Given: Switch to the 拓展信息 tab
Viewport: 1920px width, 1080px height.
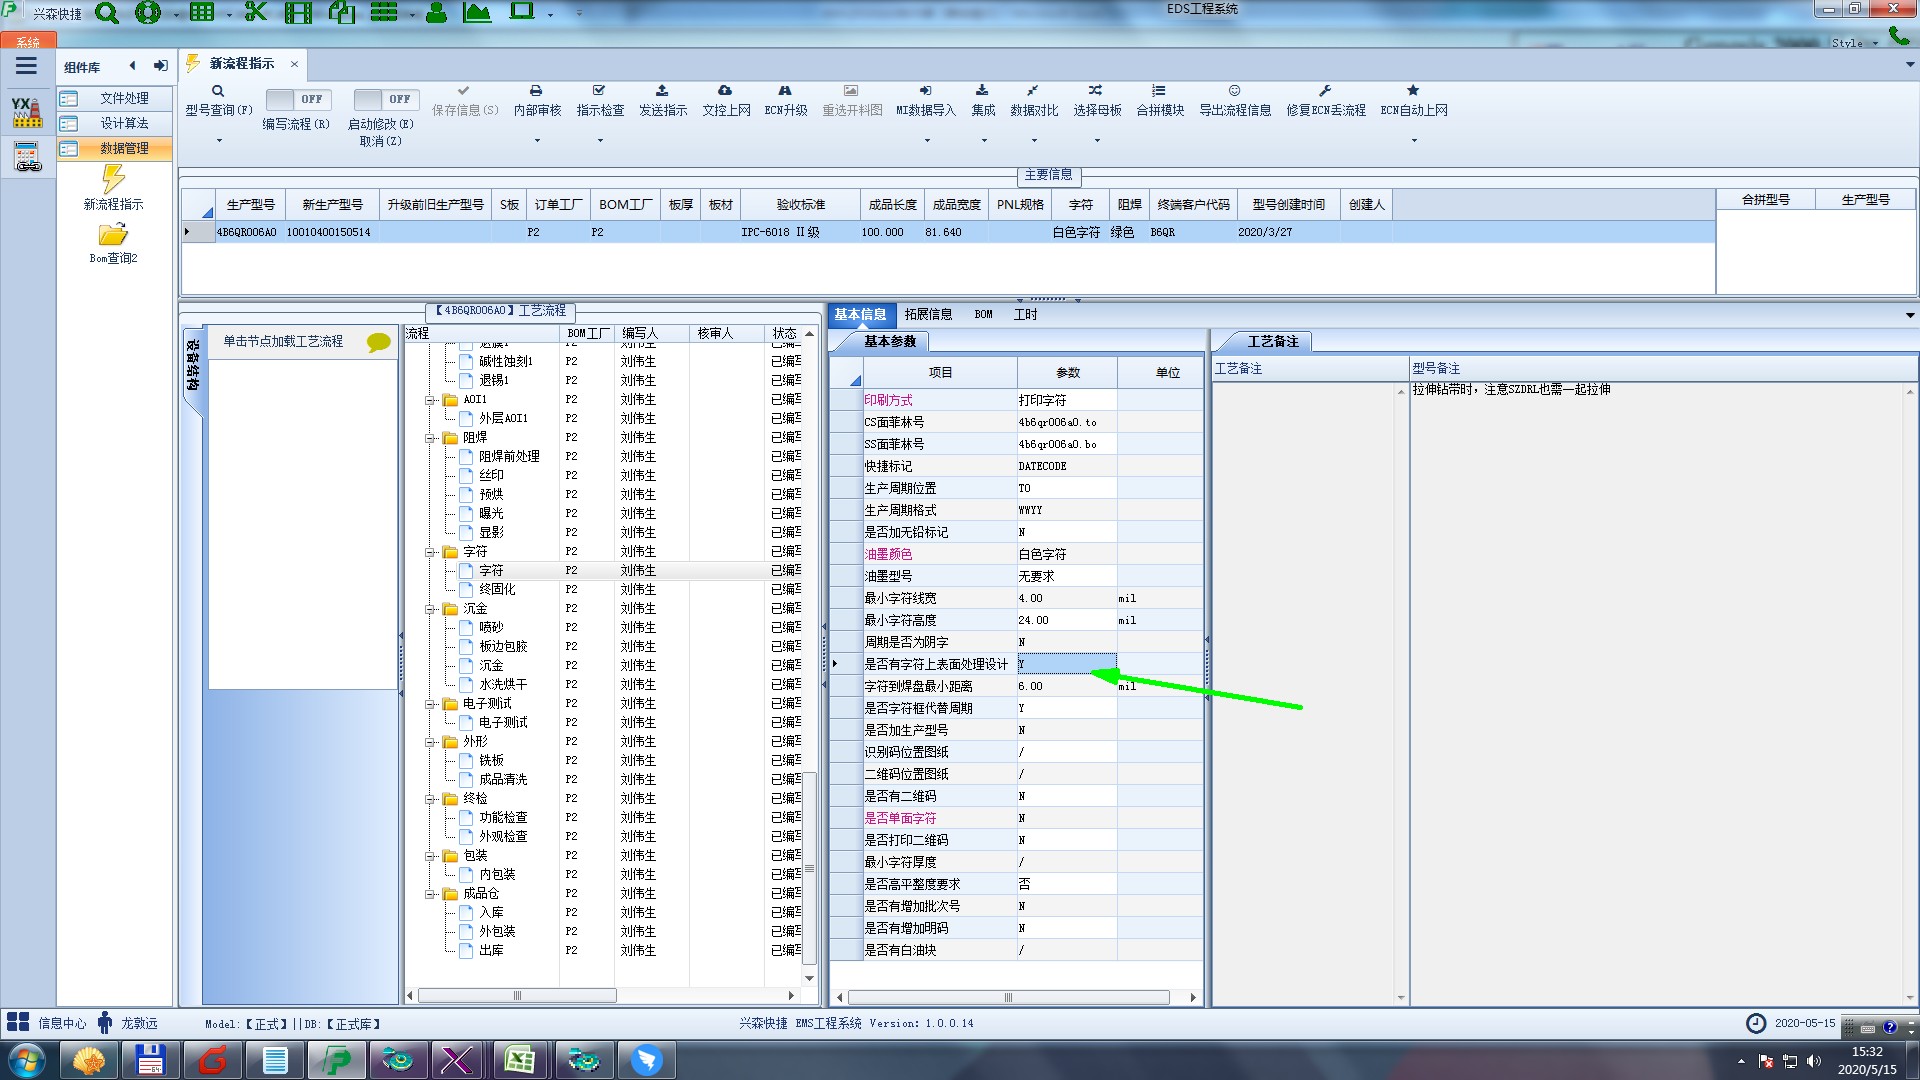Looking at the screenshot, I should point(928,314).
